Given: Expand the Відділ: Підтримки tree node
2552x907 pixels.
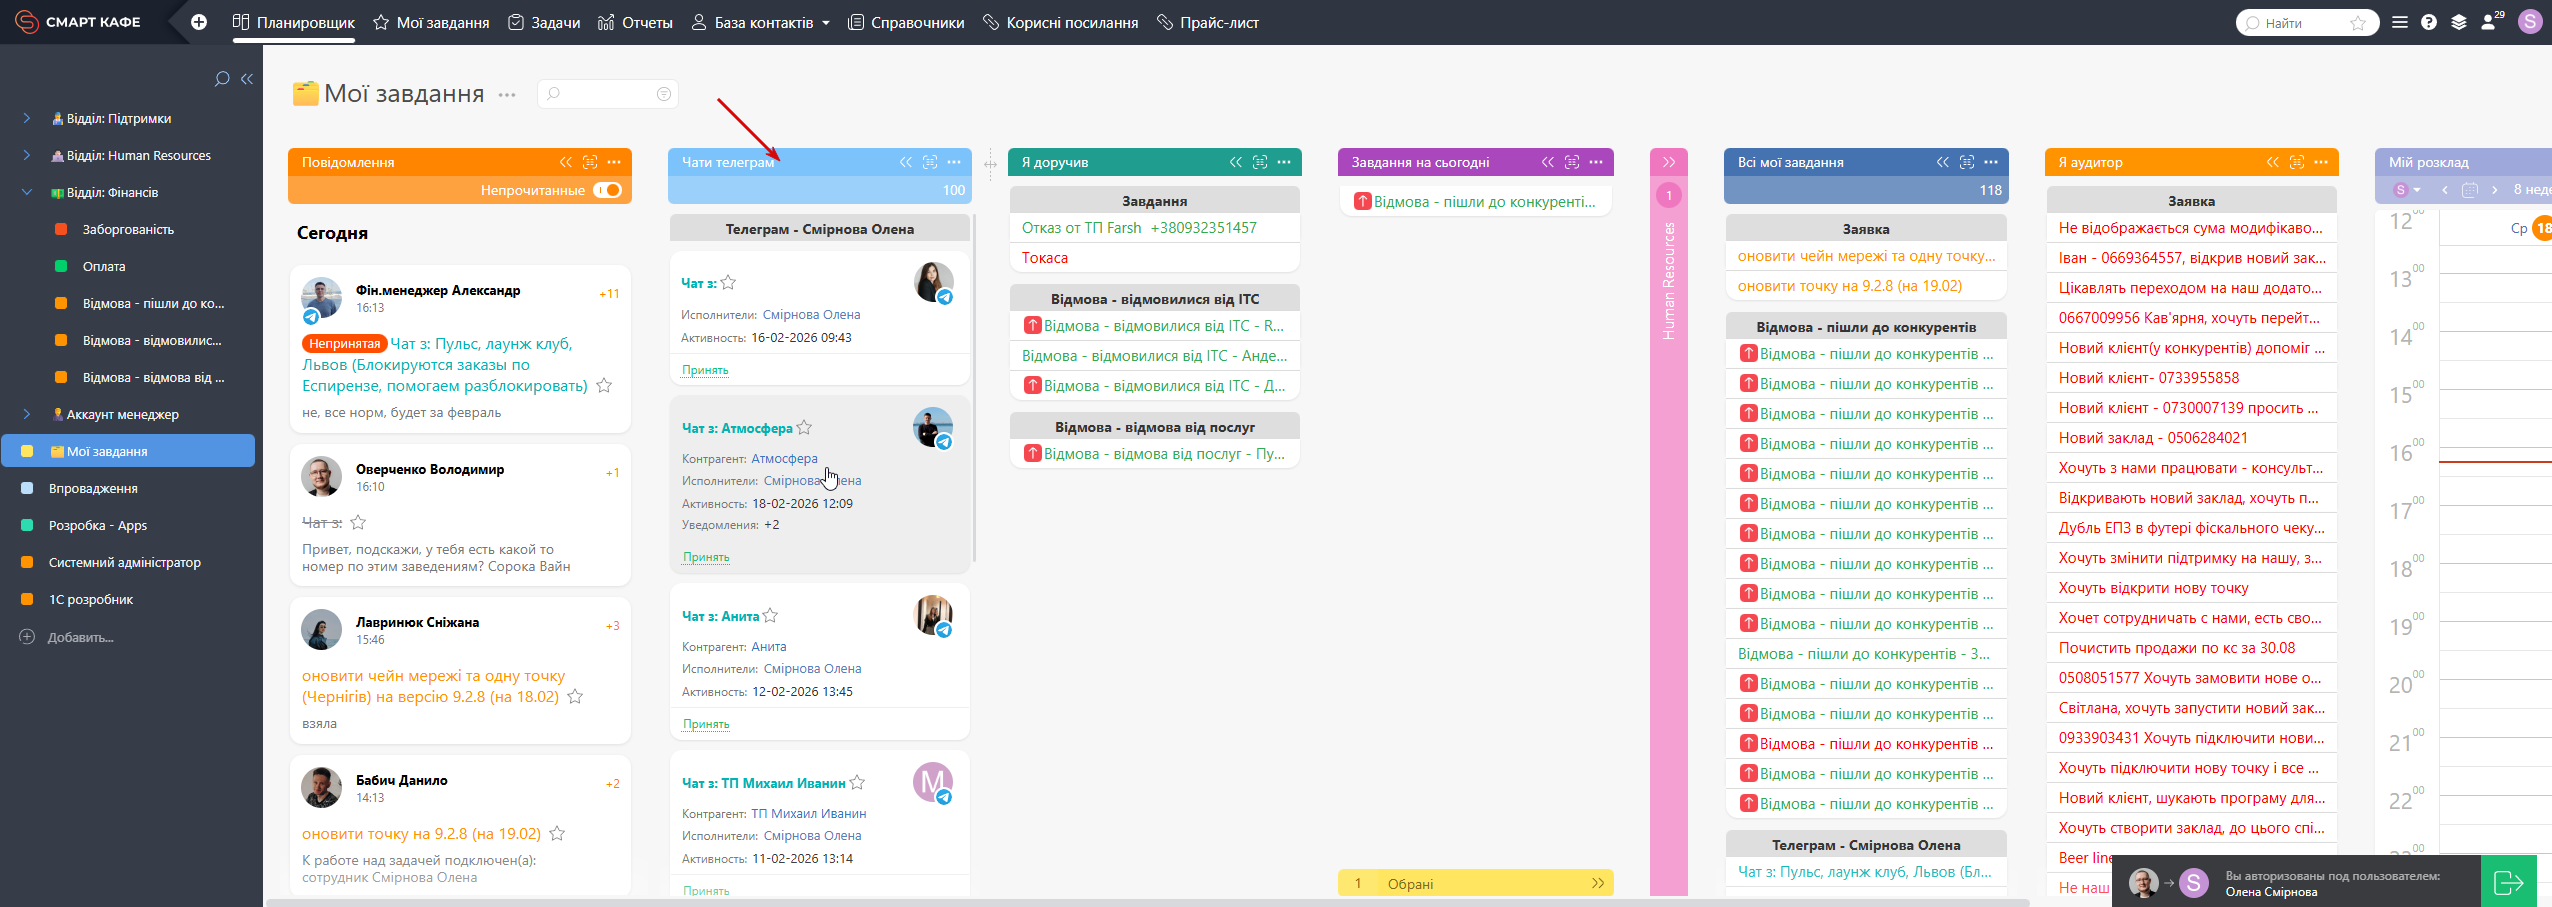Looking at the screenshot, I should tap(27, 118).
